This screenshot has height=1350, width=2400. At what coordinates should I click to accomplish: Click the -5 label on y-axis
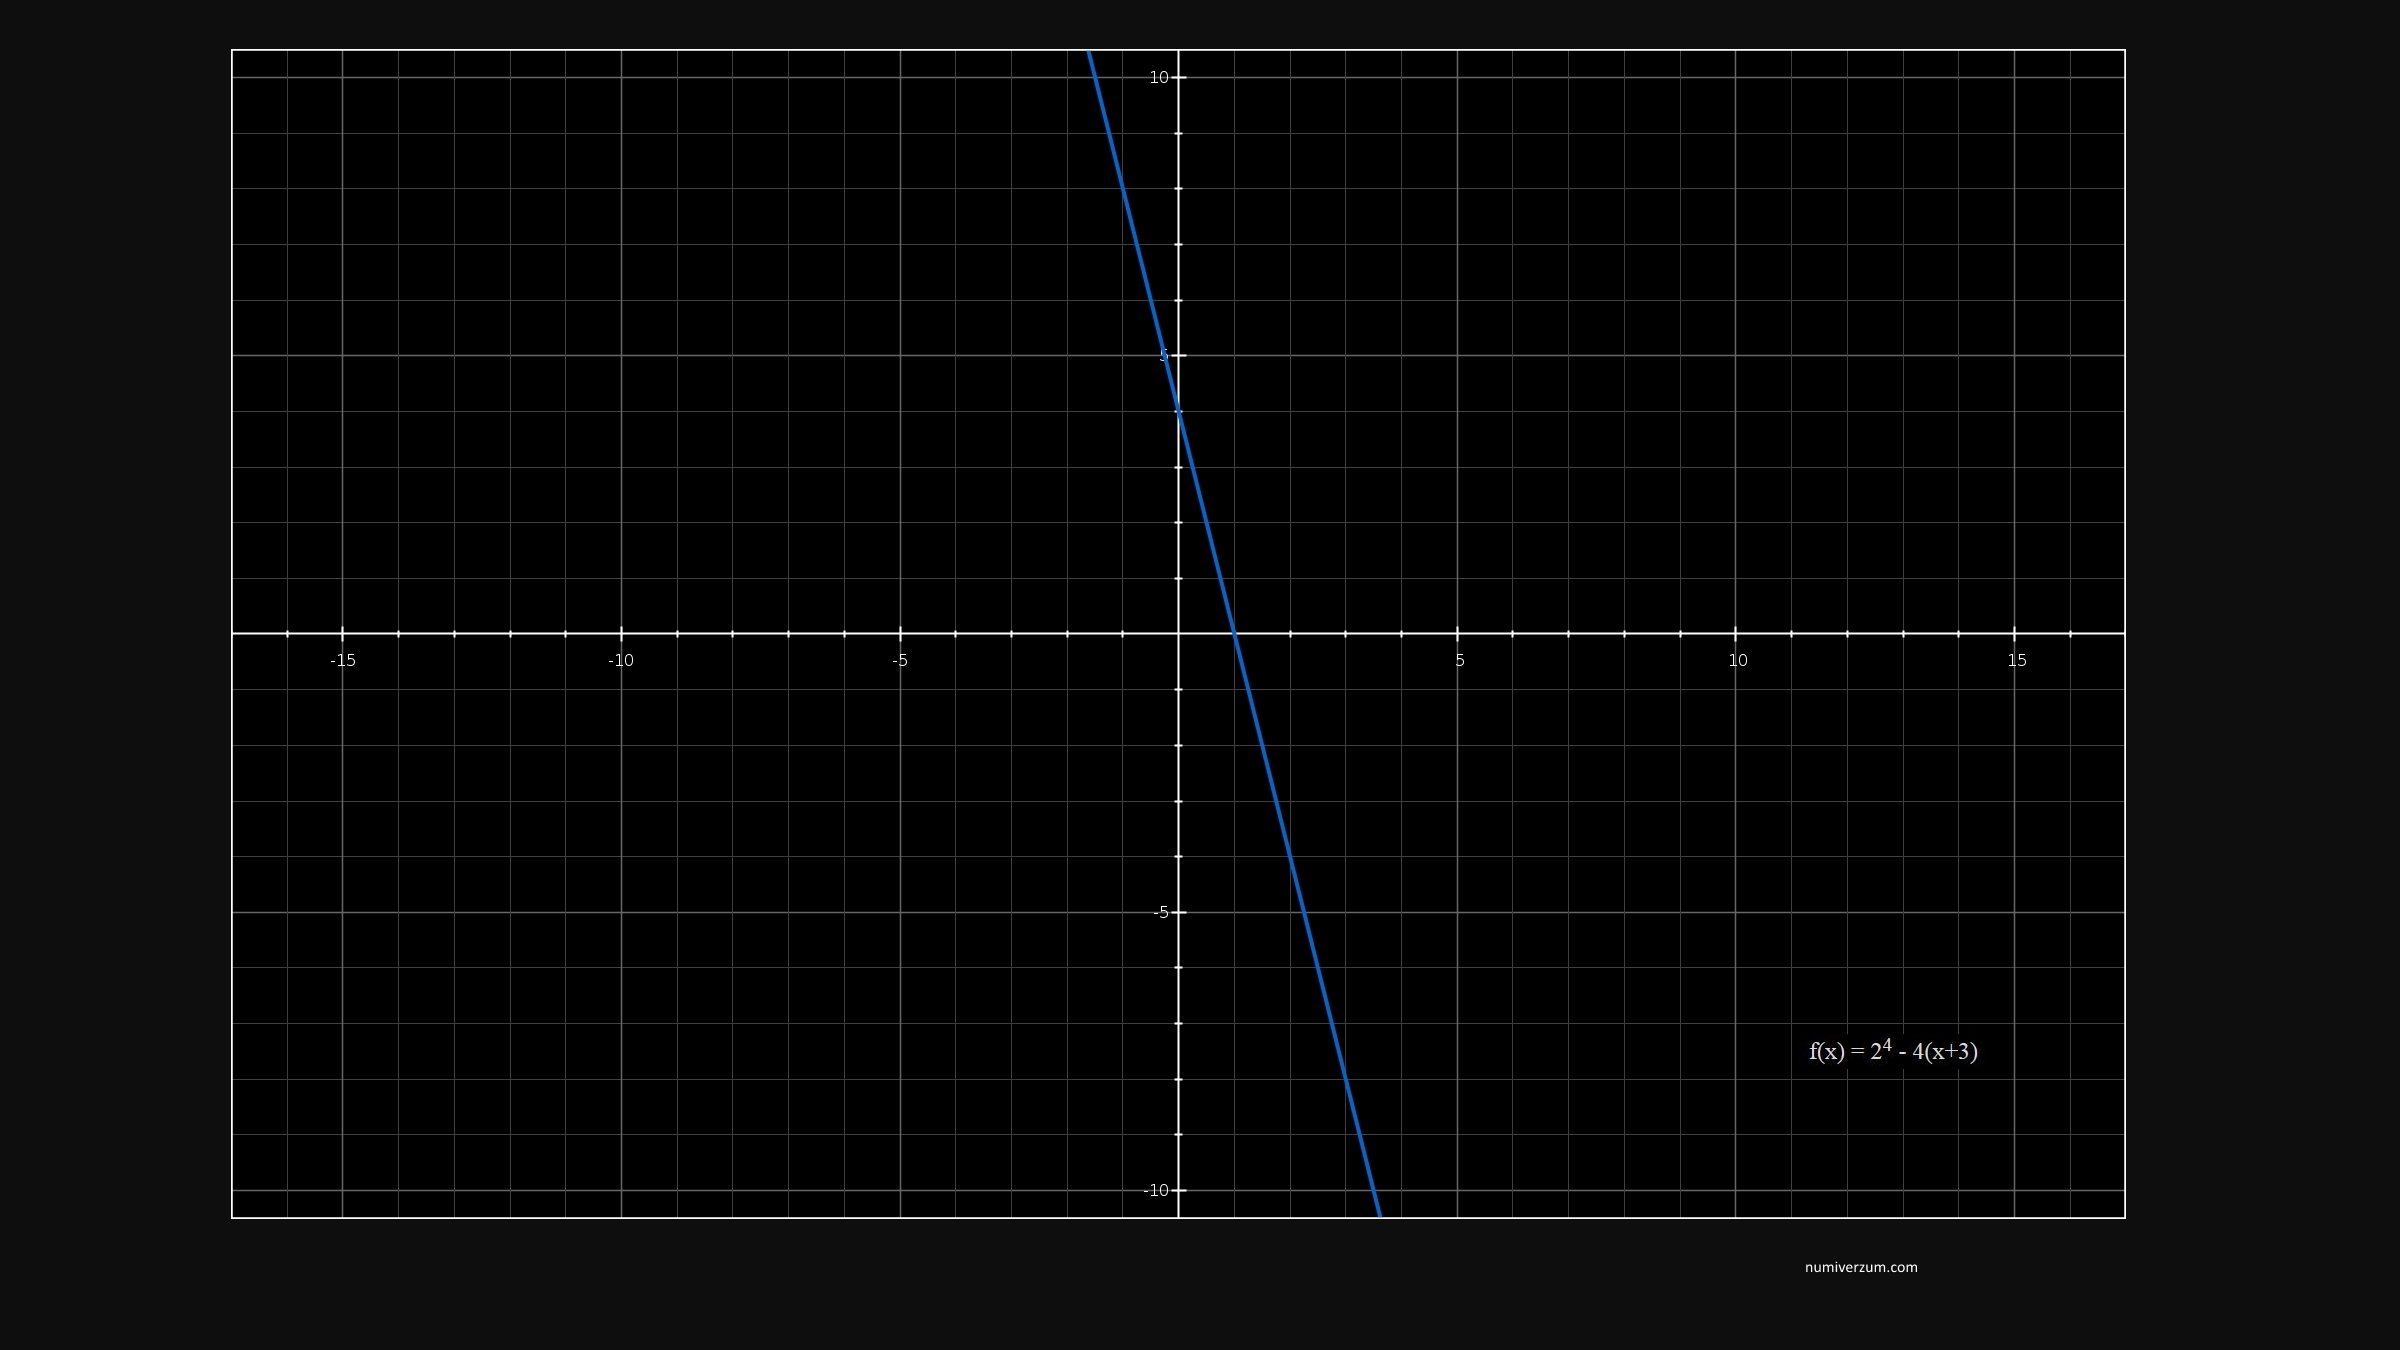point(1160,912)
